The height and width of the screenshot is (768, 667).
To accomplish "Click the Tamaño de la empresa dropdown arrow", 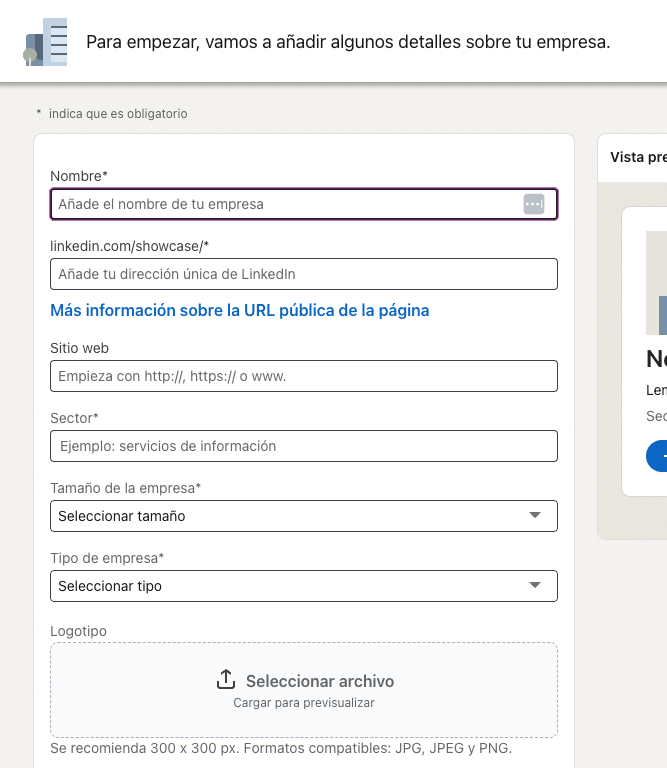I will coord(535,516).
